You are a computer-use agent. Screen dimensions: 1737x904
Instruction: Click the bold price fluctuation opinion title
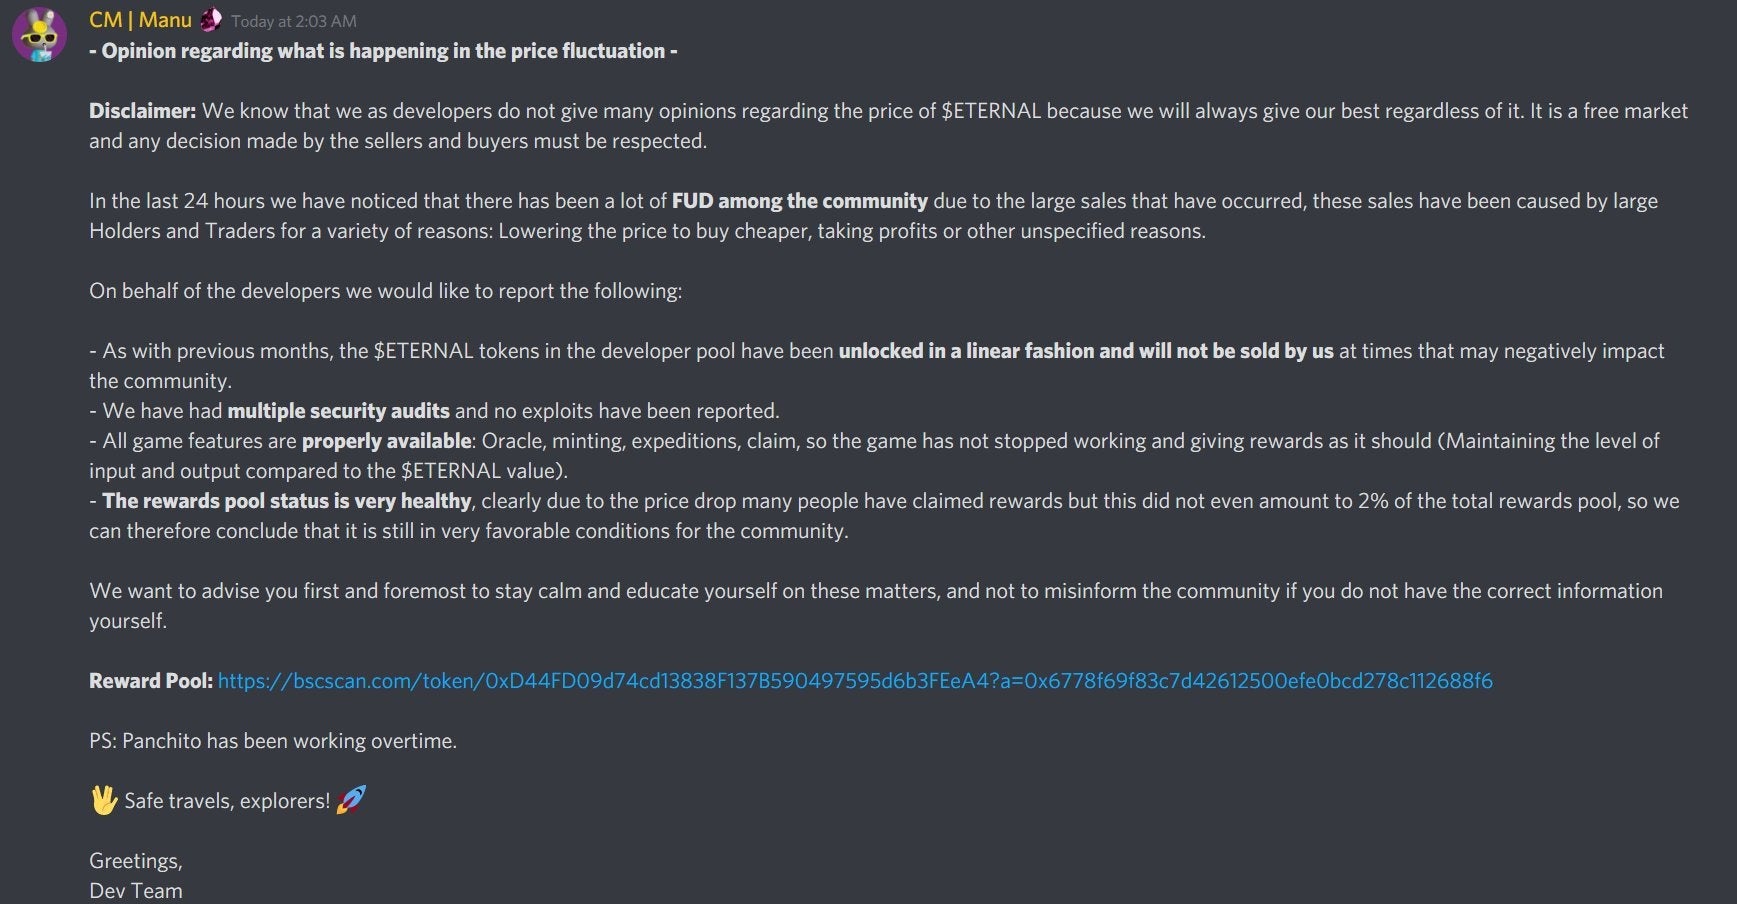click(x=383, y=51)
